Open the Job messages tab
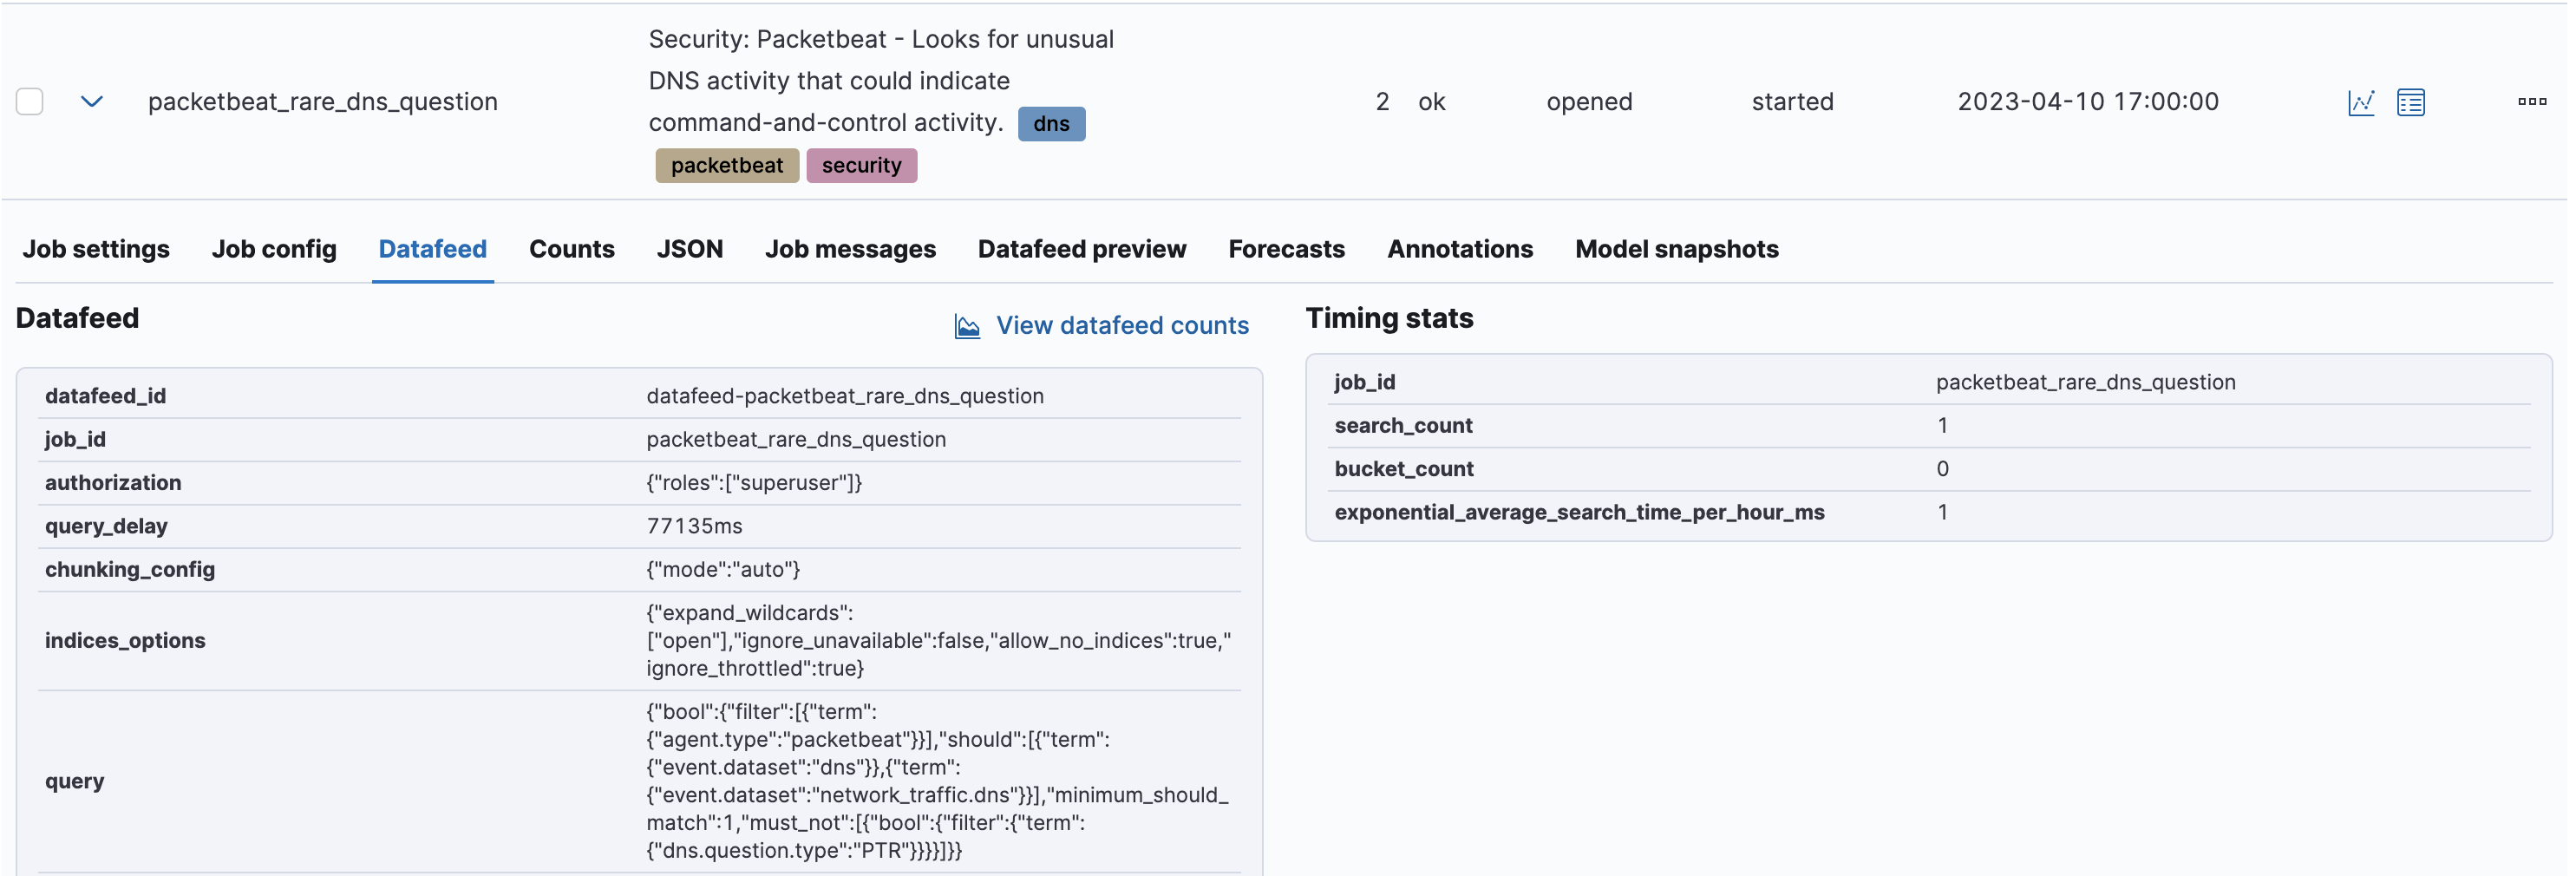 [850, 249]
